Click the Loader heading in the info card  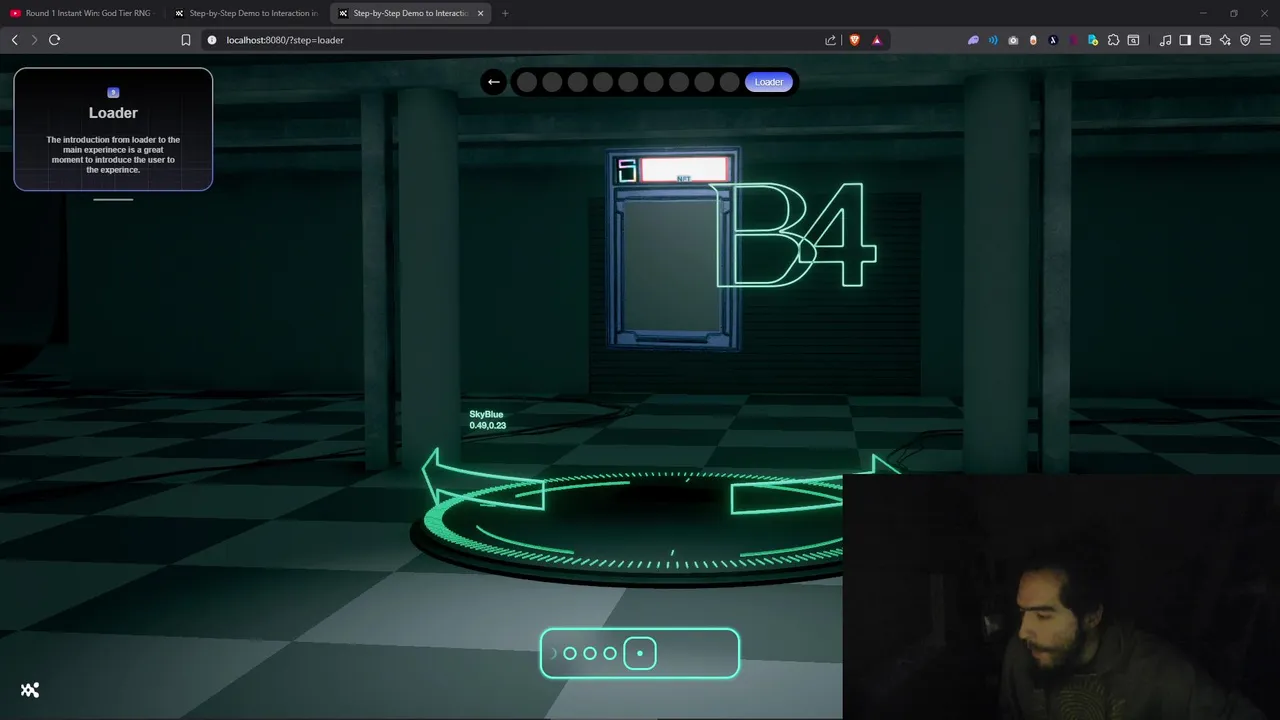click(x=113, y=113)
